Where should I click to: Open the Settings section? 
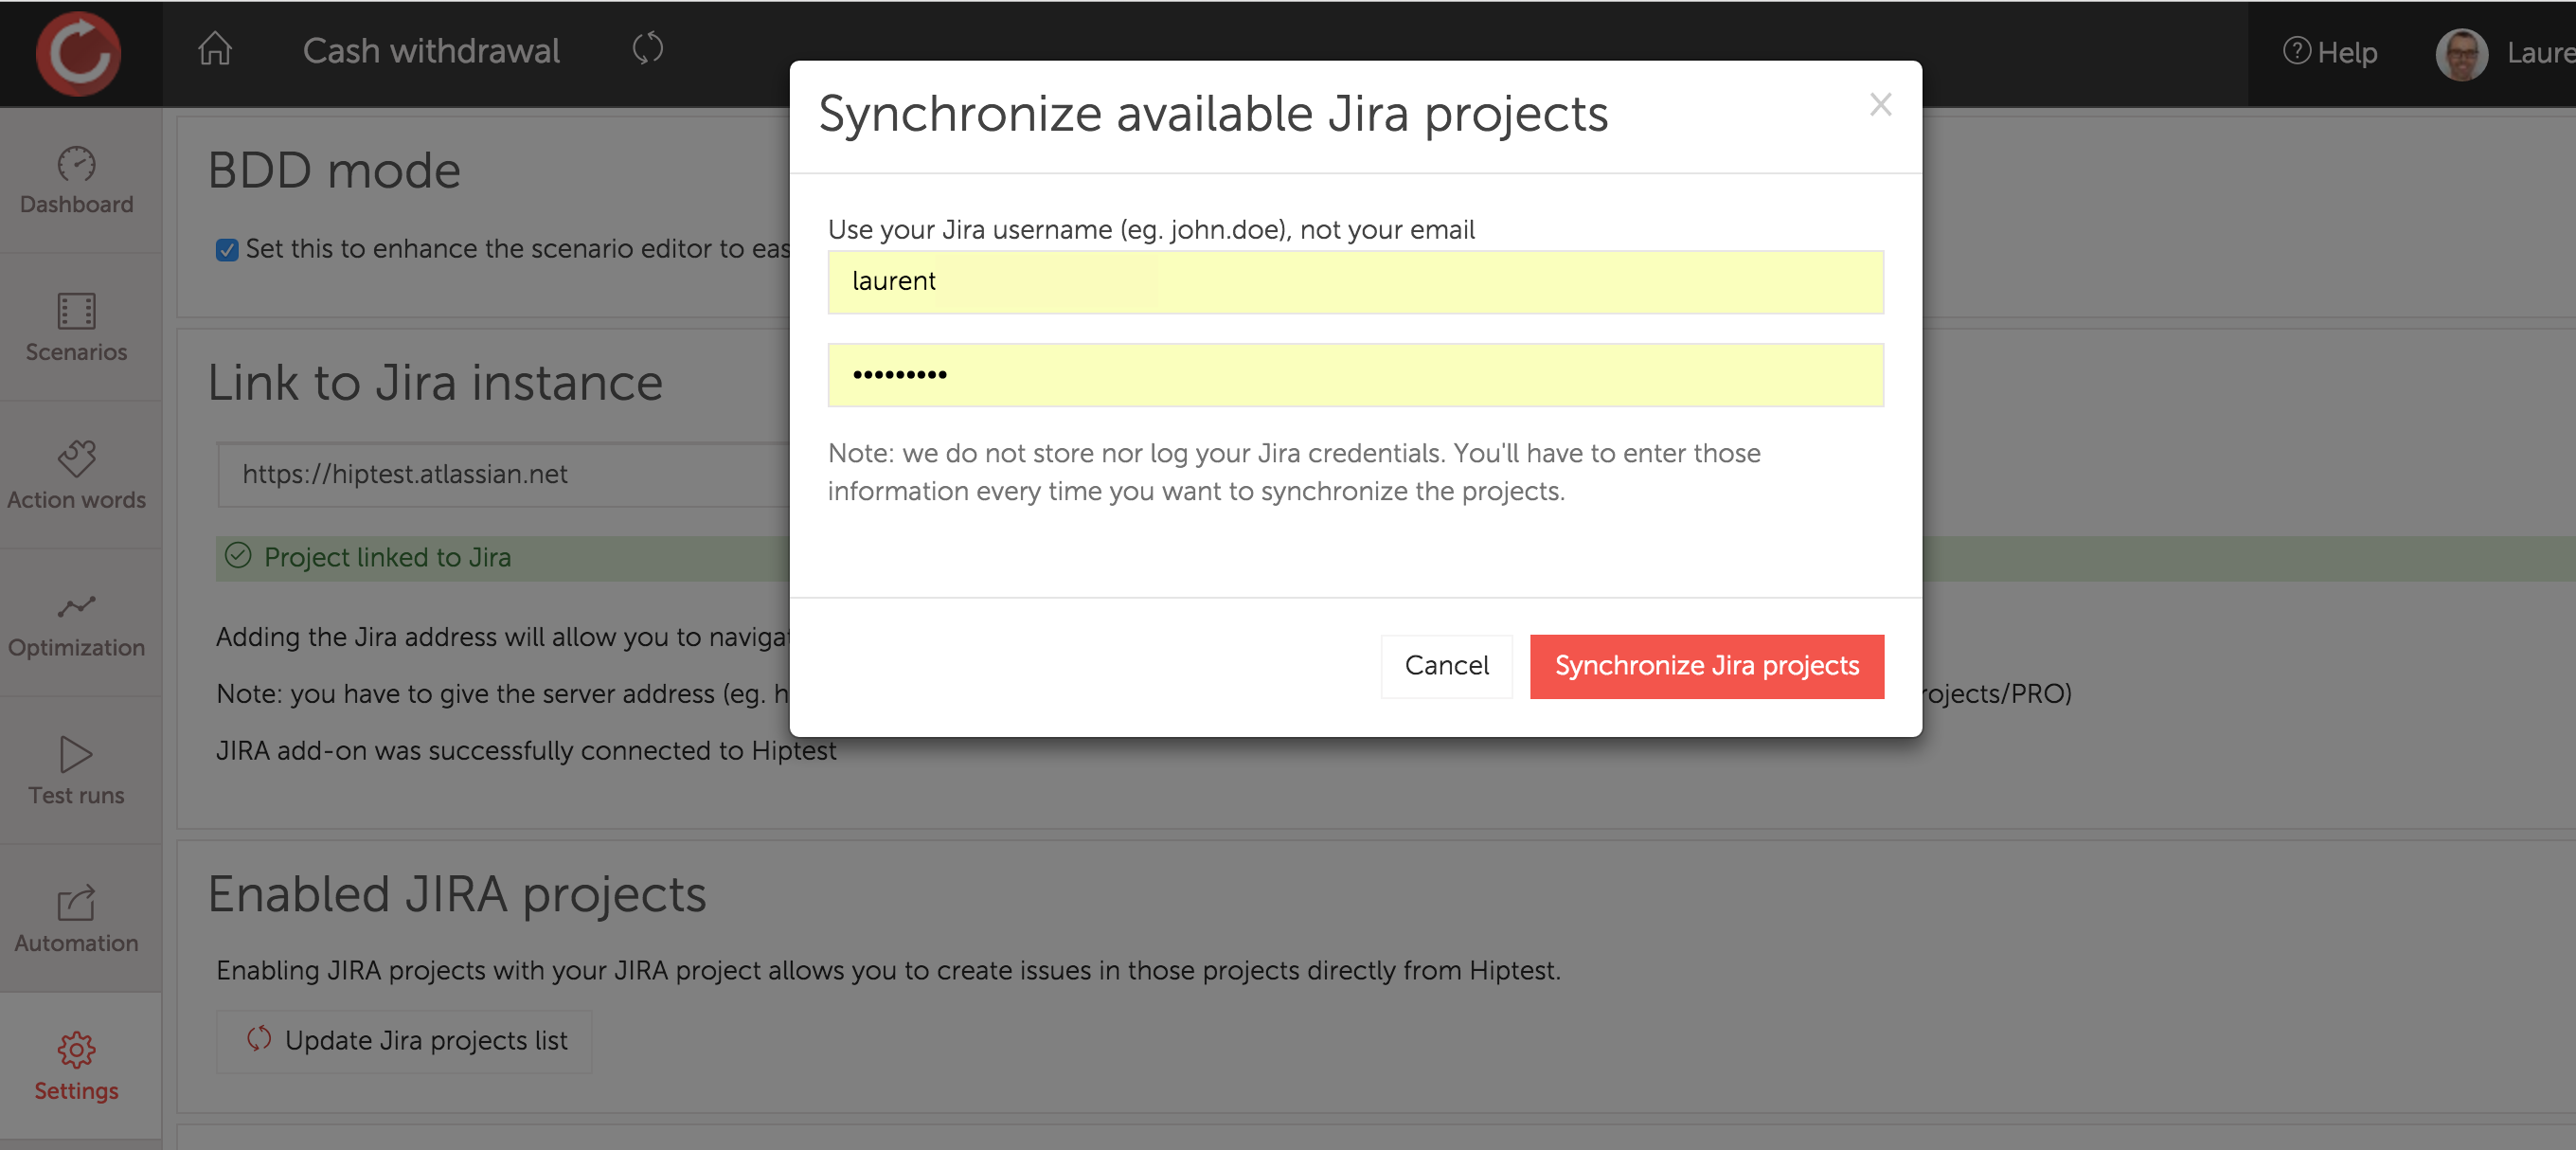pos(77,1067)
